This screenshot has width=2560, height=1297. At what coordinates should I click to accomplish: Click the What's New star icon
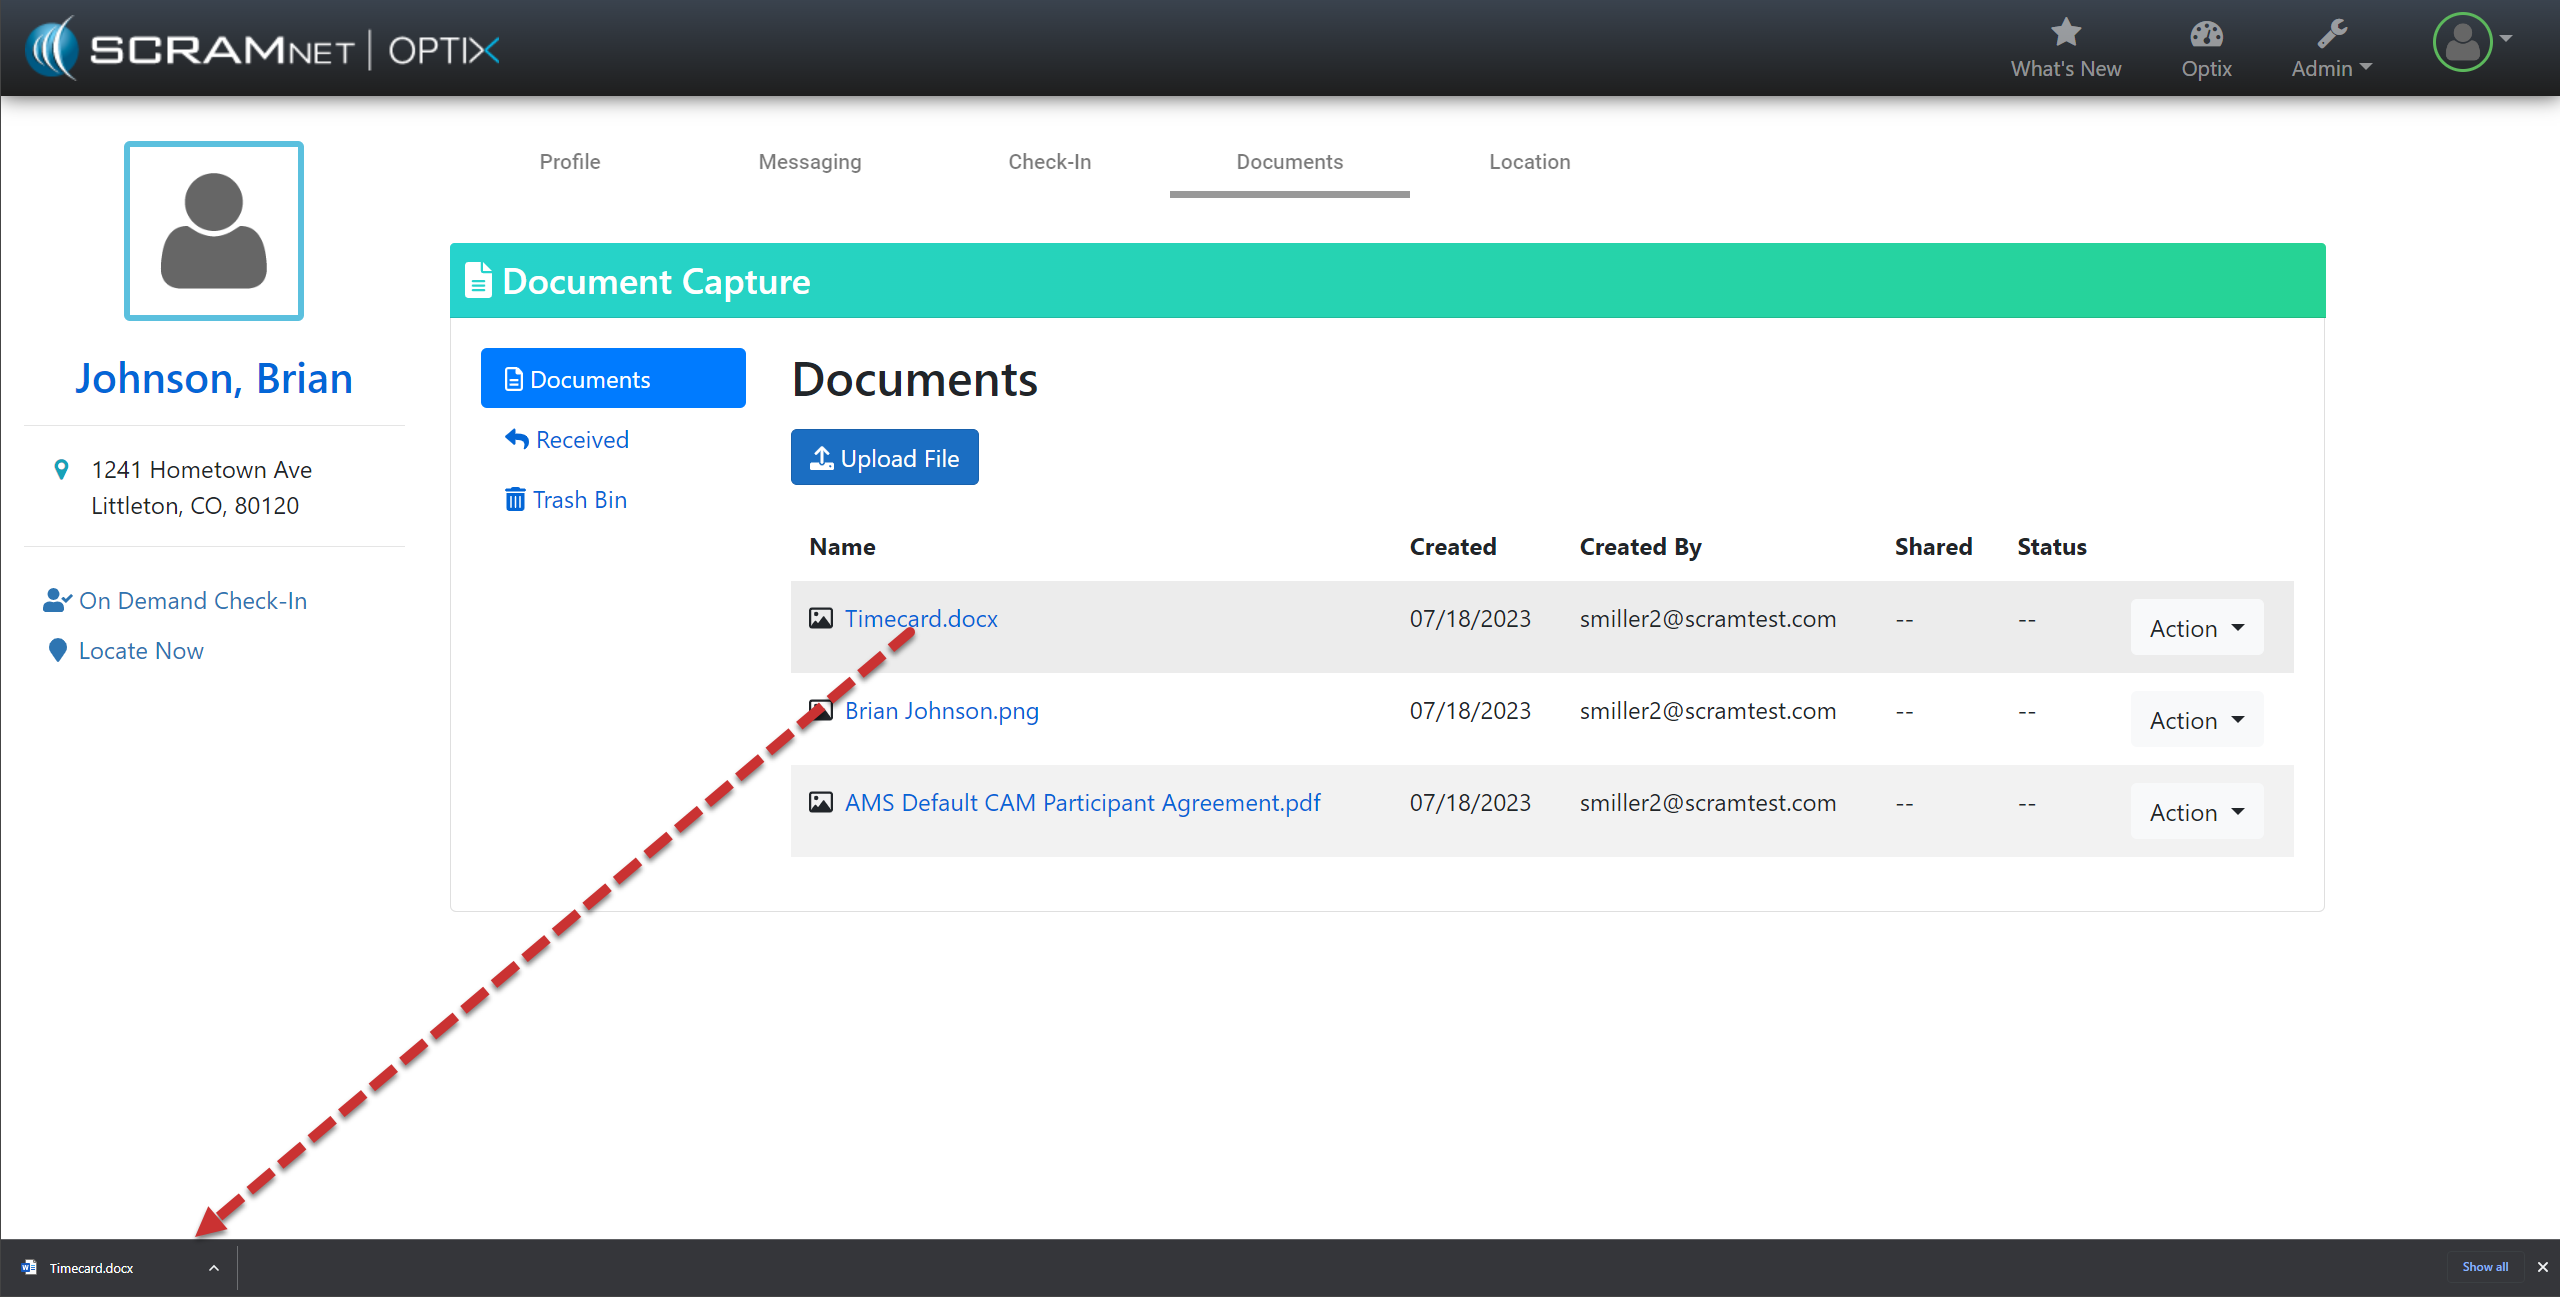[2065, 34]
